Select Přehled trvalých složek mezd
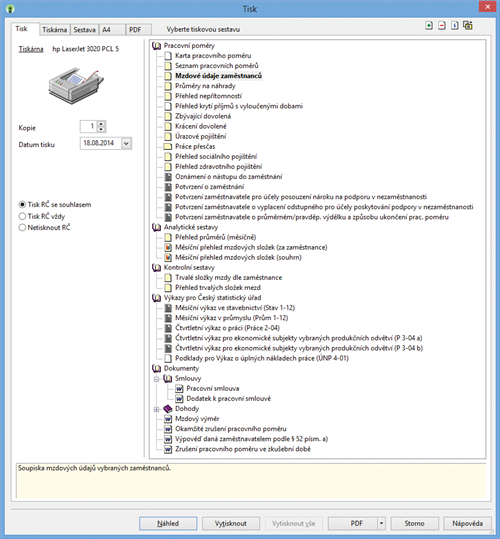This screenshot has height=539, width=500. (218, 288)
